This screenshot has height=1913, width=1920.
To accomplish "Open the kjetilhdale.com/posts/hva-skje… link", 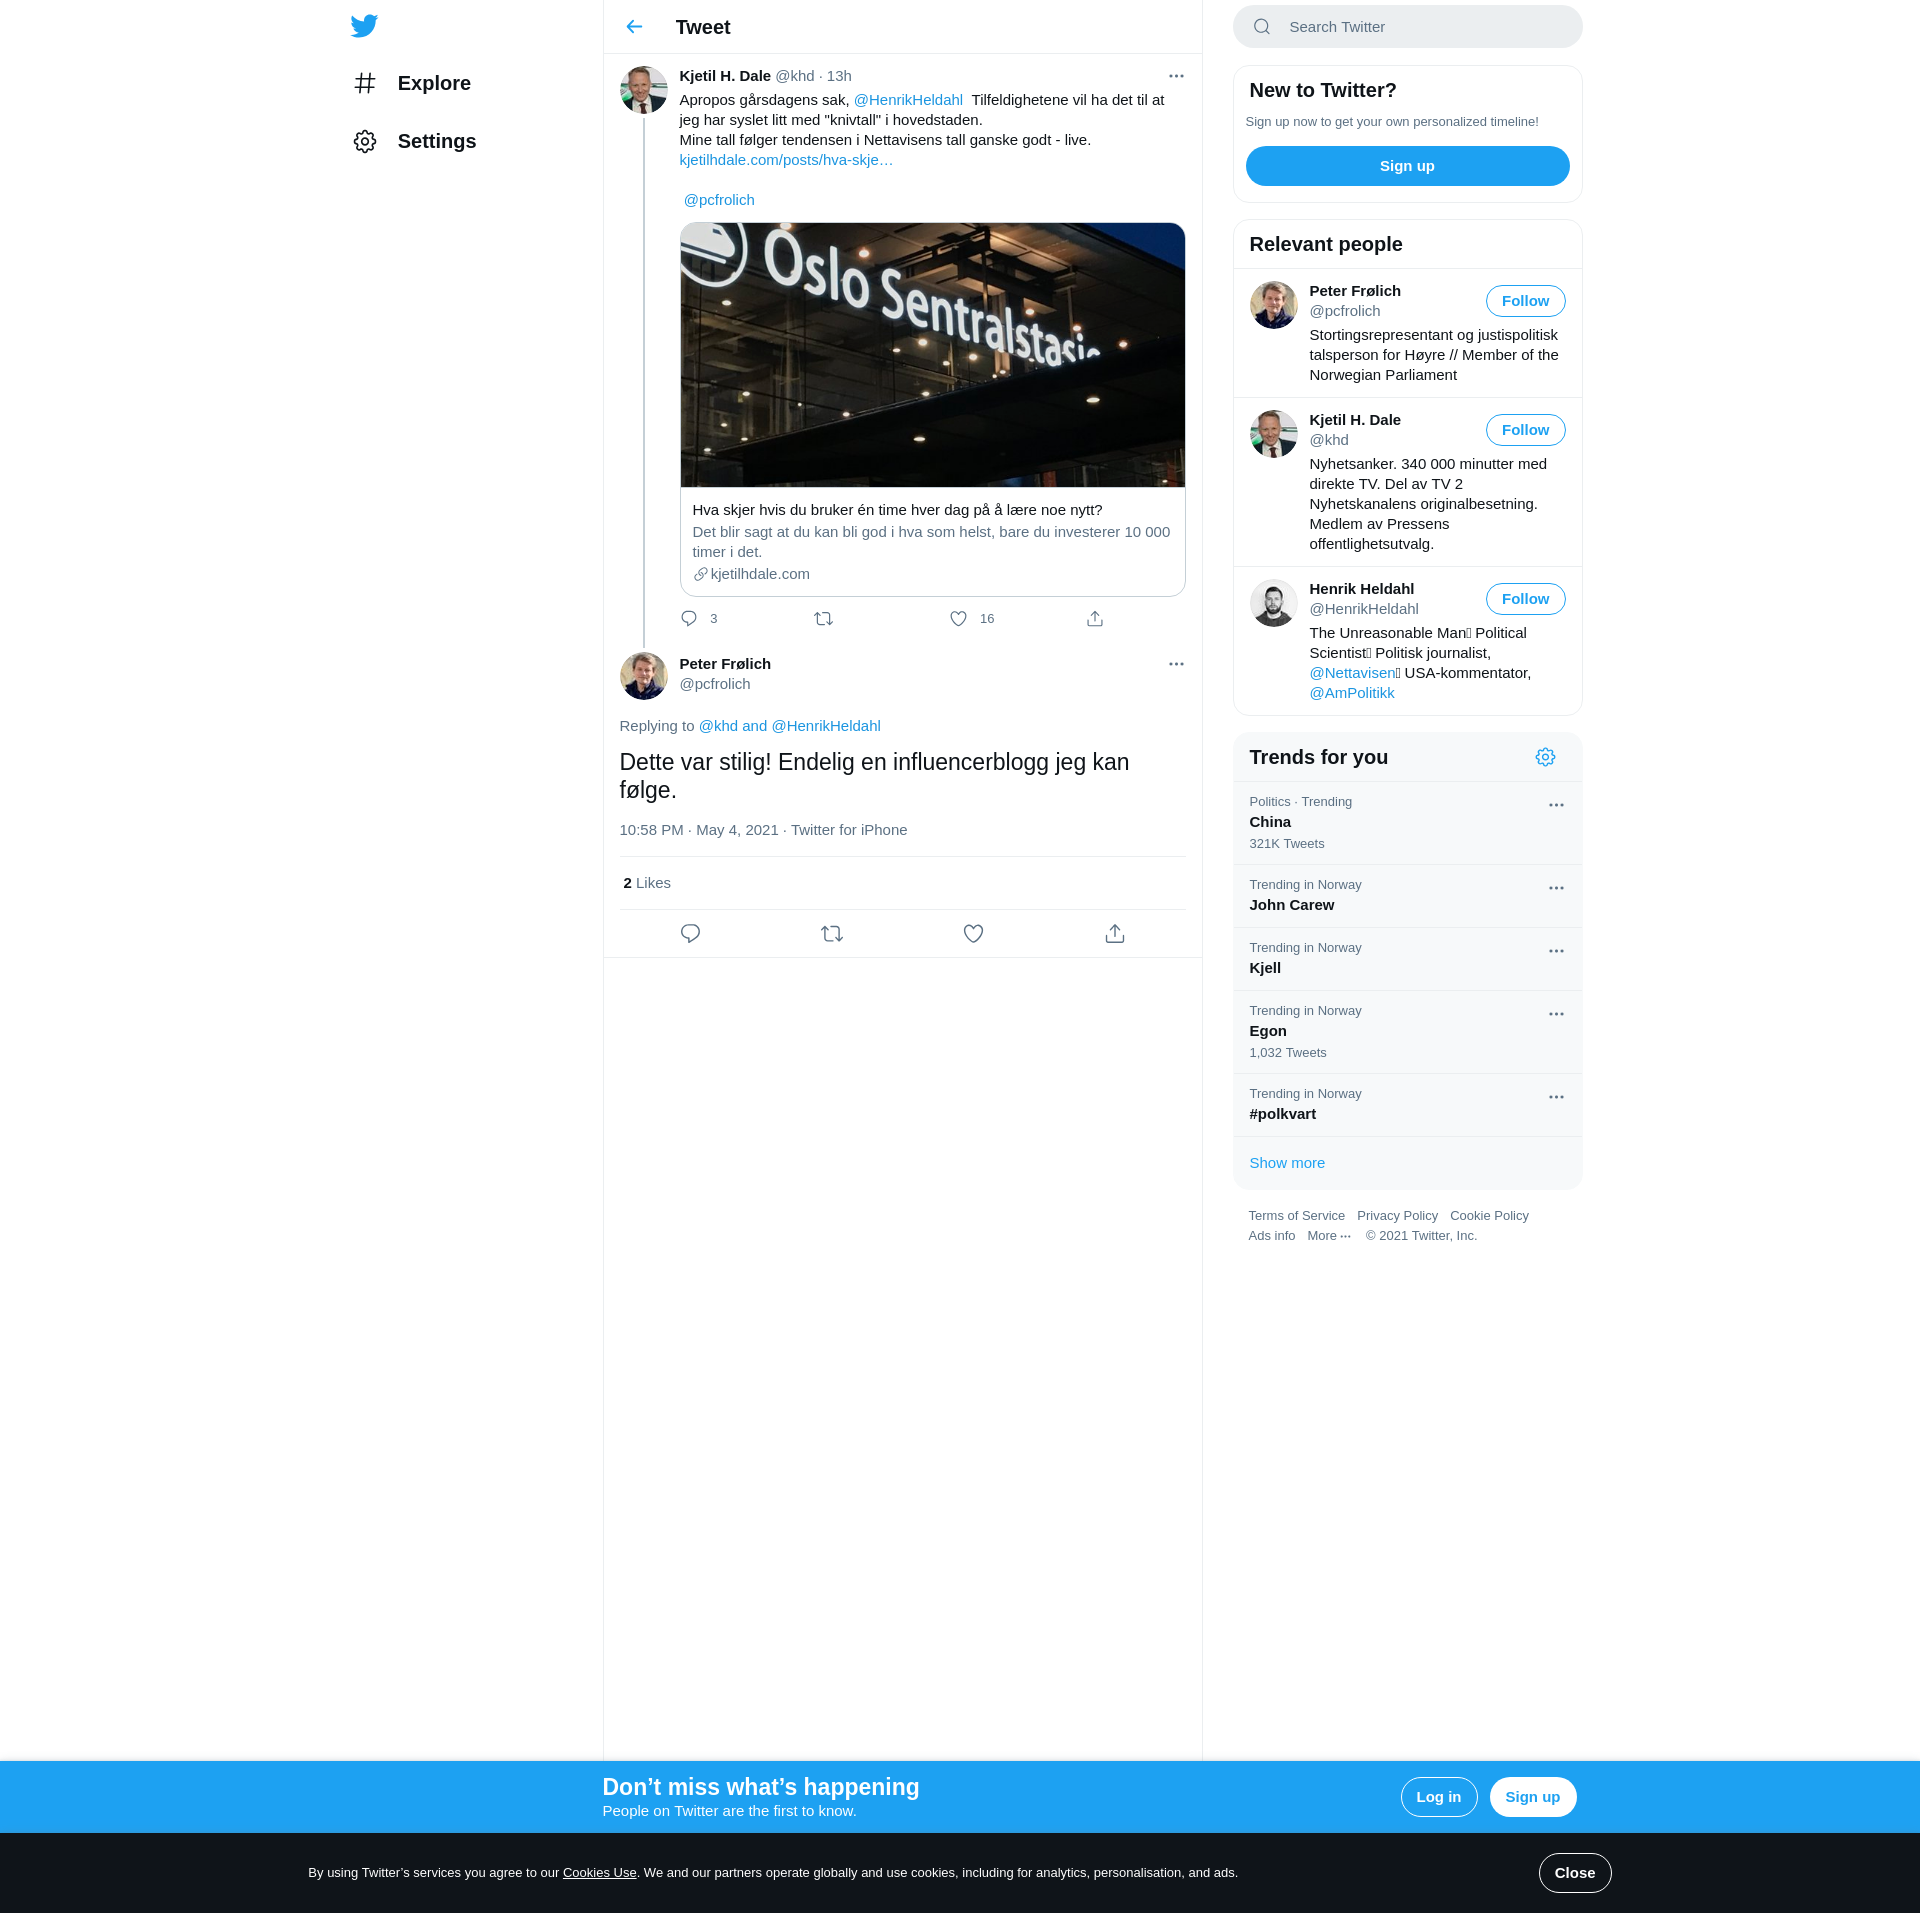I will pyautogui.click(x=786, y=160).
